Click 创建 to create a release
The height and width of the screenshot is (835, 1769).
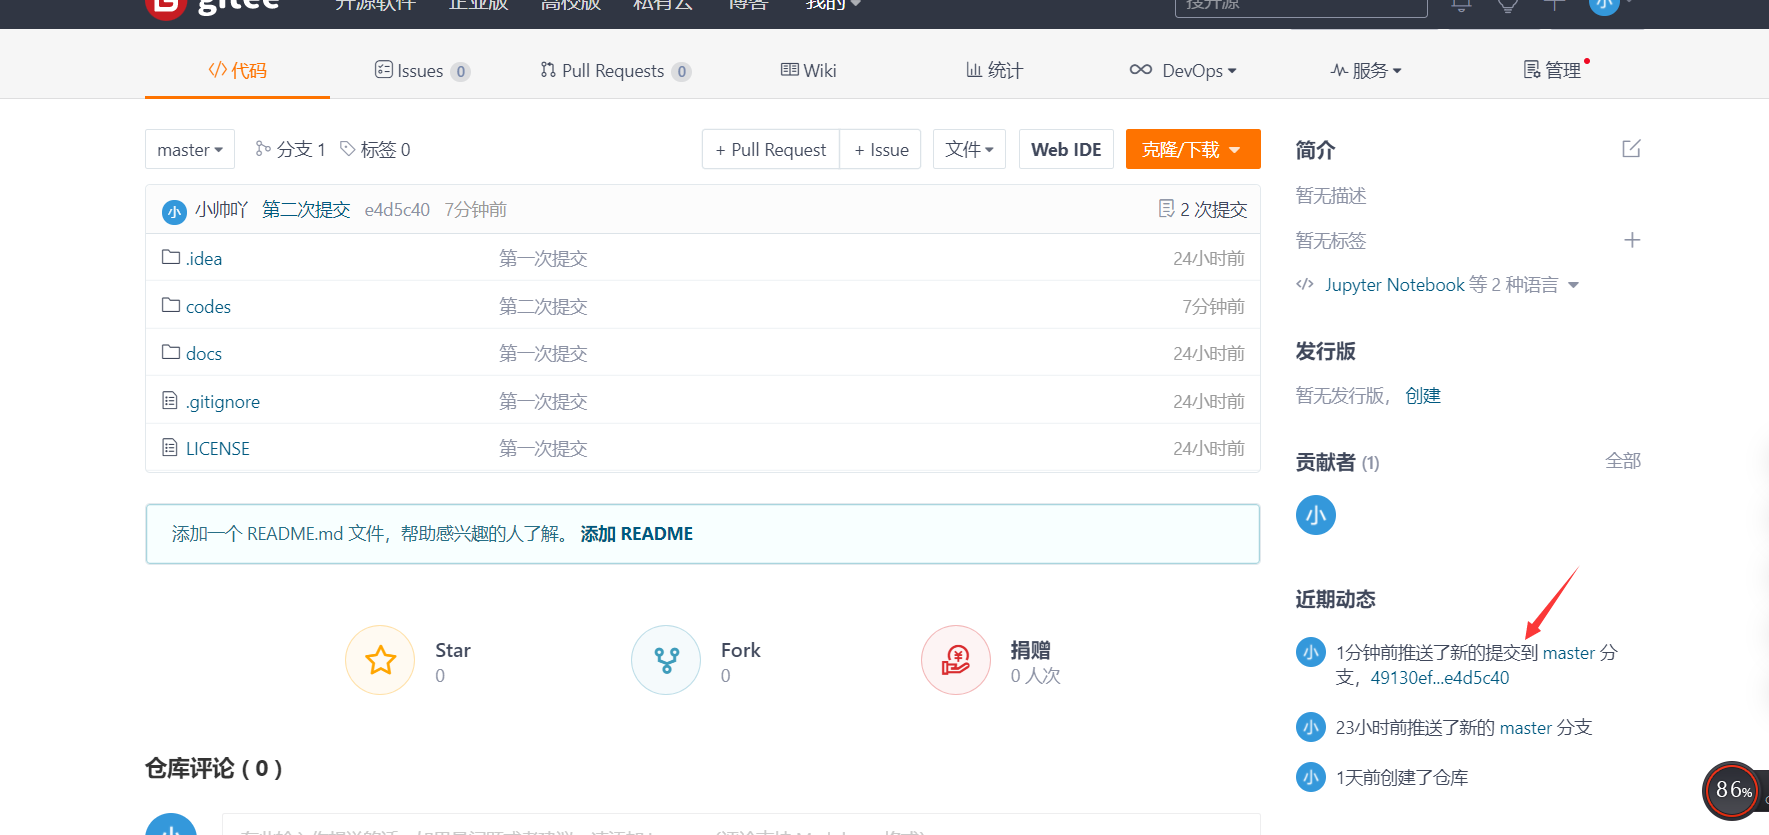point(1423,396)
